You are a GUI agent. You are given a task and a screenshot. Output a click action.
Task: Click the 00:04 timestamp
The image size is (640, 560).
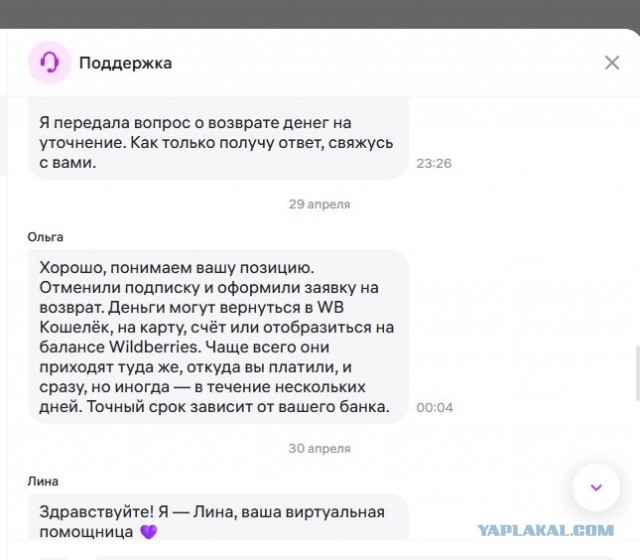pyautogui.click(x=435, y=407)
